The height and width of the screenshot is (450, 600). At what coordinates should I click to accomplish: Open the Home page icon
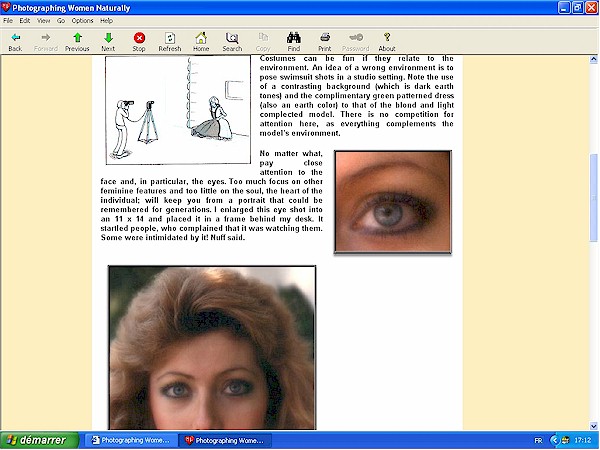pos(201,38)
